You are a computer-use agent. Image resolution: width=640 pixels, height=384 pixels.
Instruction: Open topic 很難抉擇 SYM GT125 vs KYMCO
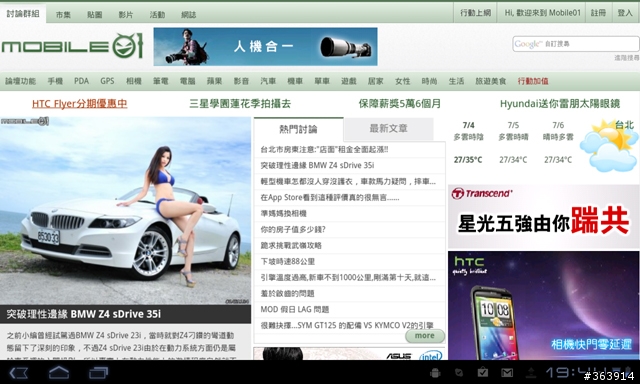click(347, 325)
